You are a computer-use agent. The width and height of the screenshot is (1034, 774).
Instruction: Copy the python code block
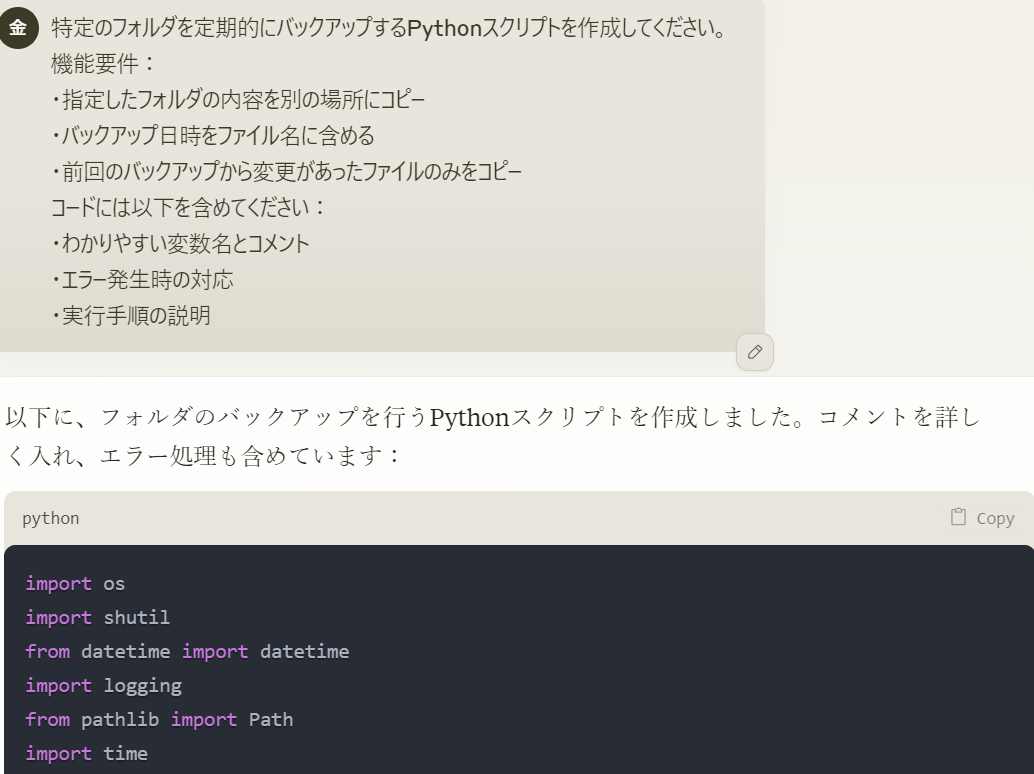(x=982, y=518)
